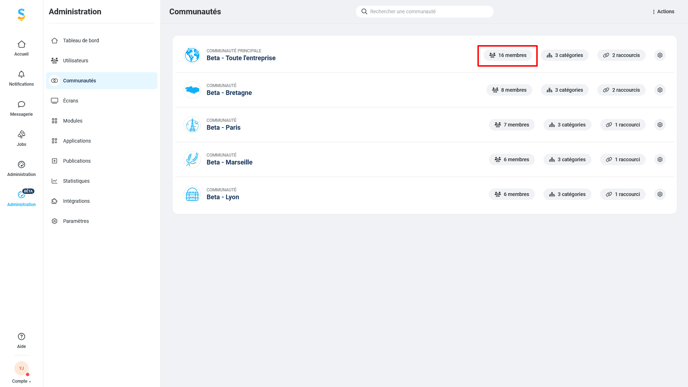This screenshot has width=688, height=387.
Task: Click the settings gear for Beta - Bretagne
Action: pos(659,90)
